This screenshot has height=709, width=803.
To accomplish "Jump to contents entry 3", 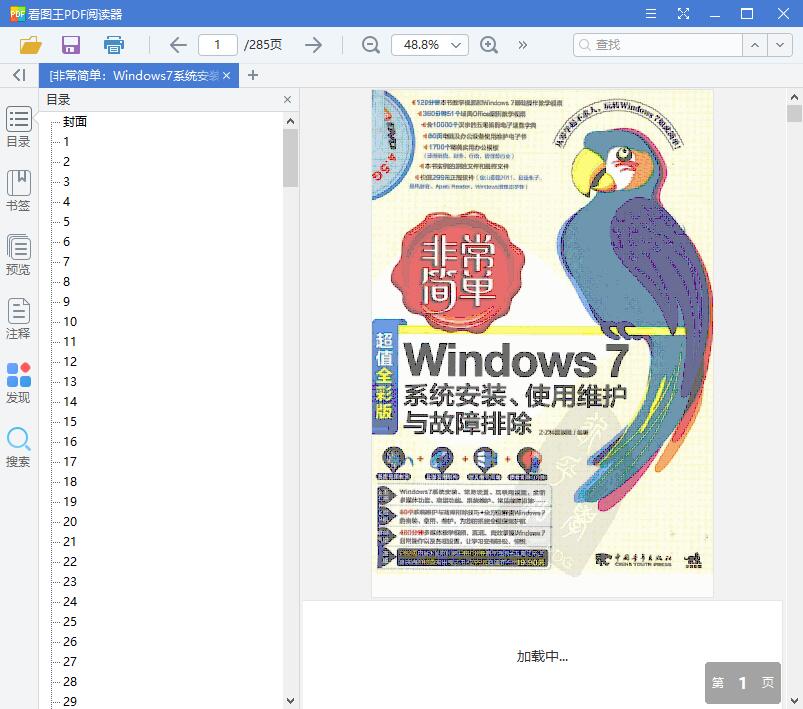I will tap(66, 181).
